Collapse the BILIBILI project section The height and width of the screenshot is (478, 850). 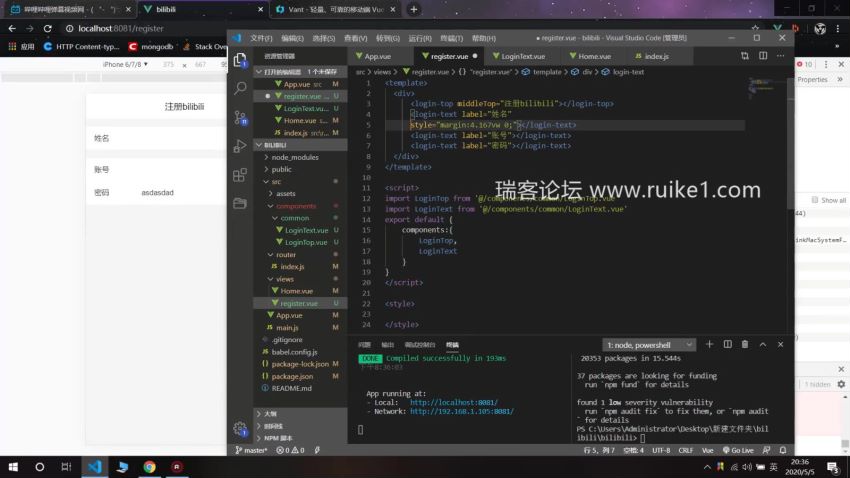(300, 145)
